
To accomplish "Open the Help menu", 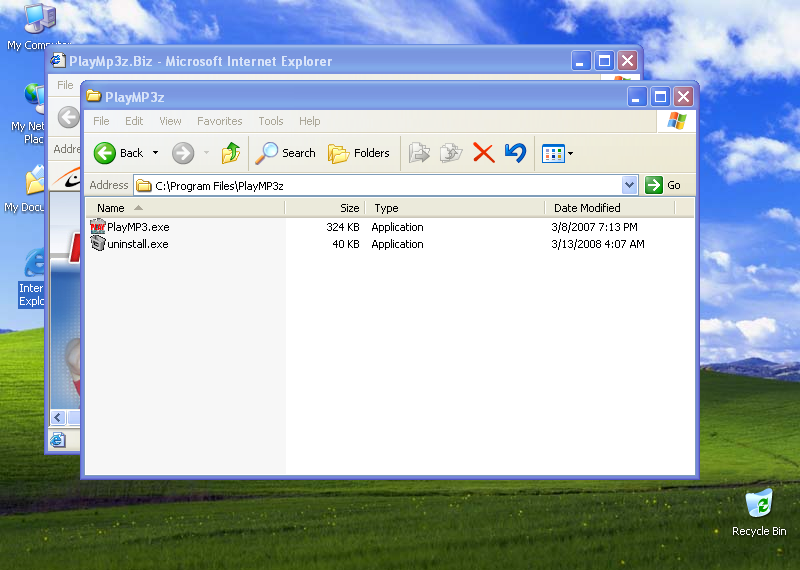I will coord(309,121).
